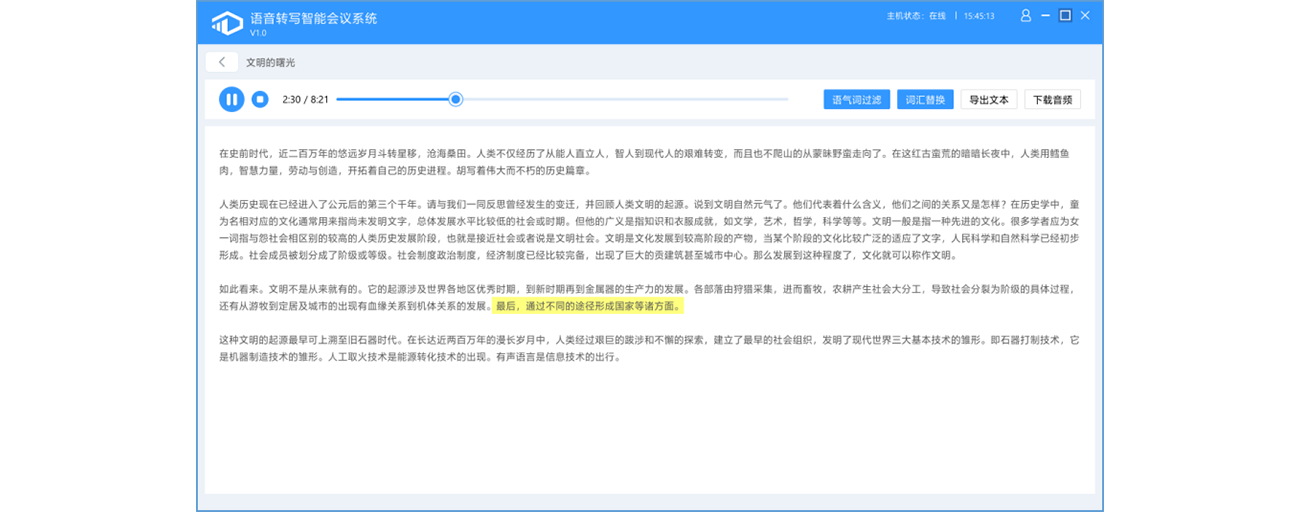Click the document title 文明的曙光
Image resolution: width=1300 pixels, height=512 pixels.
pyautogui.click(x=270, y=62)
